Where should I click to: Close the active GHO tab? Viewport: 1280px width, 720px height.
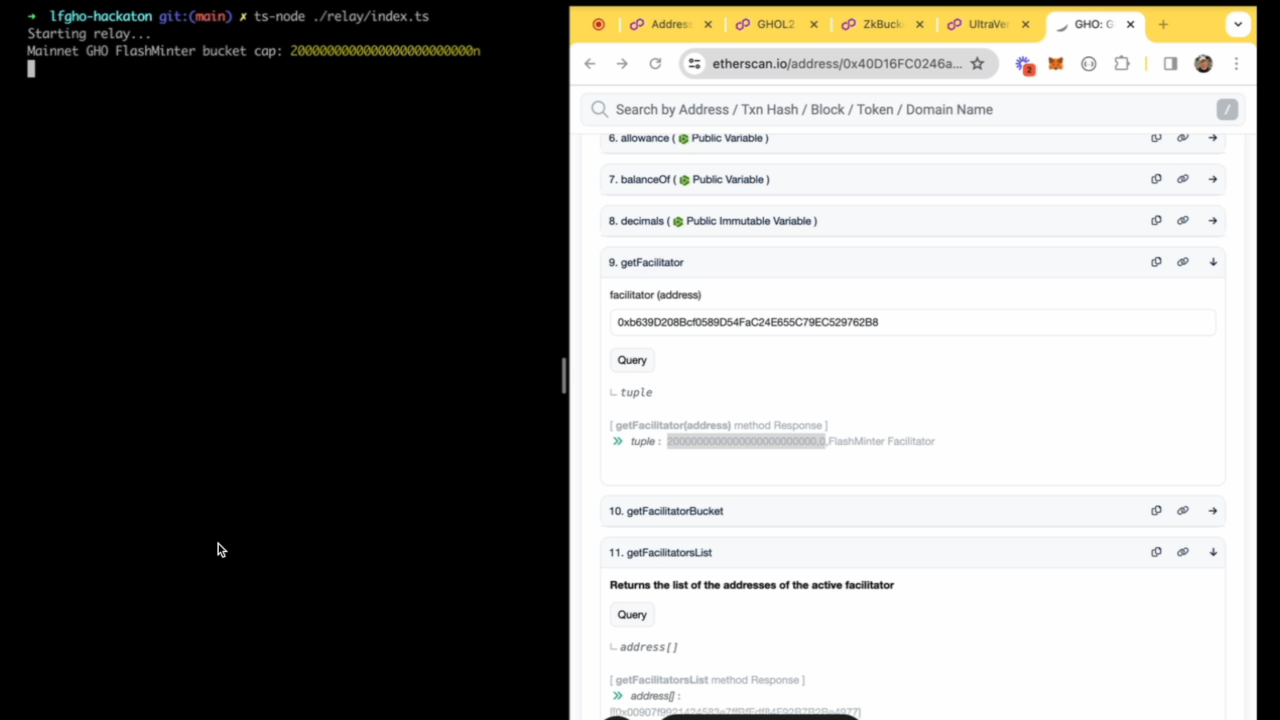point(1131,25)
